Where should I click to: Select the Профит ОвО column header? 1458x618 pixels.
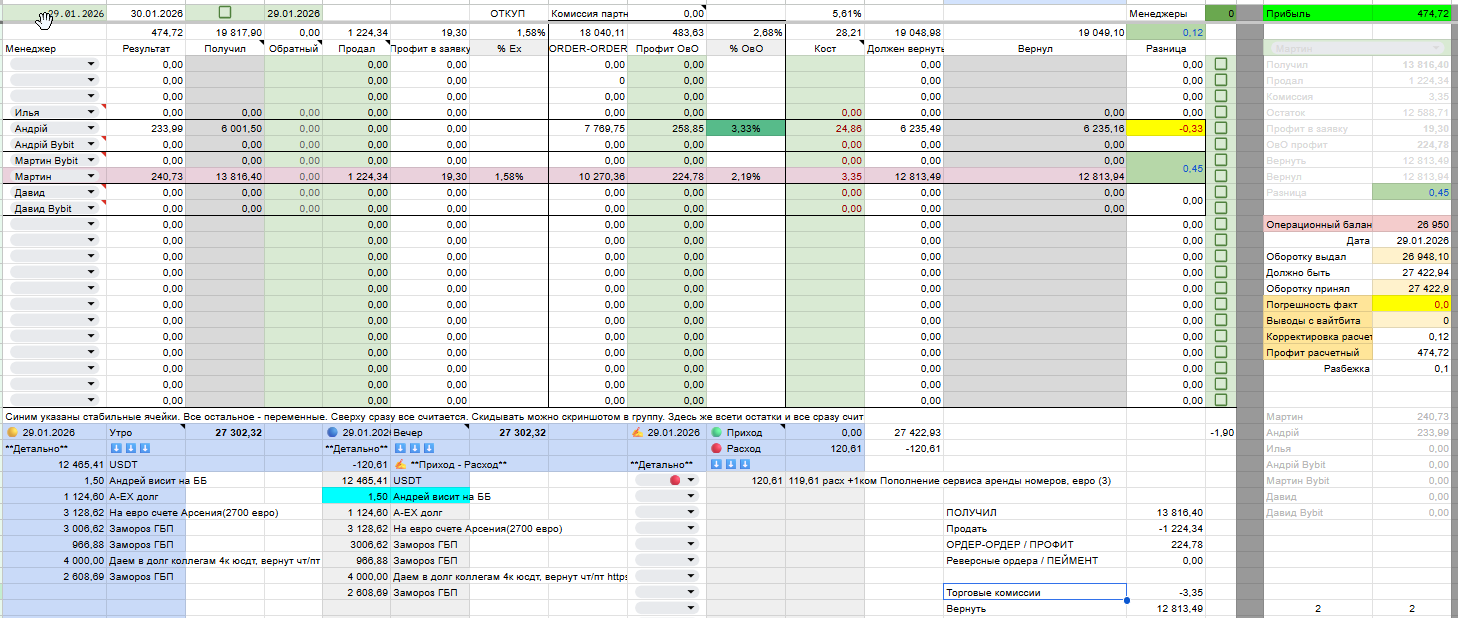click(x=667, y=48)
